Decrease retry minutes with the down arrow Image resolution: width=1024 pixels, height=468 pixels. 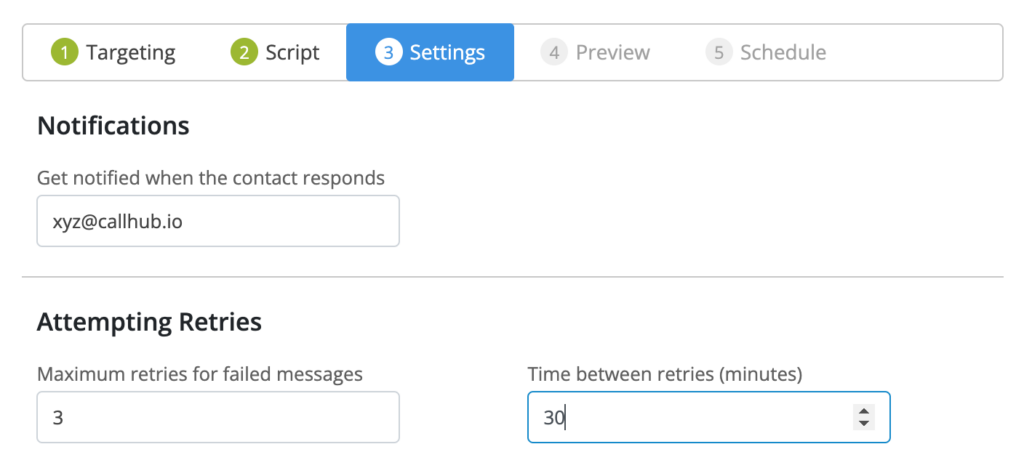click(x=863, y=424)
